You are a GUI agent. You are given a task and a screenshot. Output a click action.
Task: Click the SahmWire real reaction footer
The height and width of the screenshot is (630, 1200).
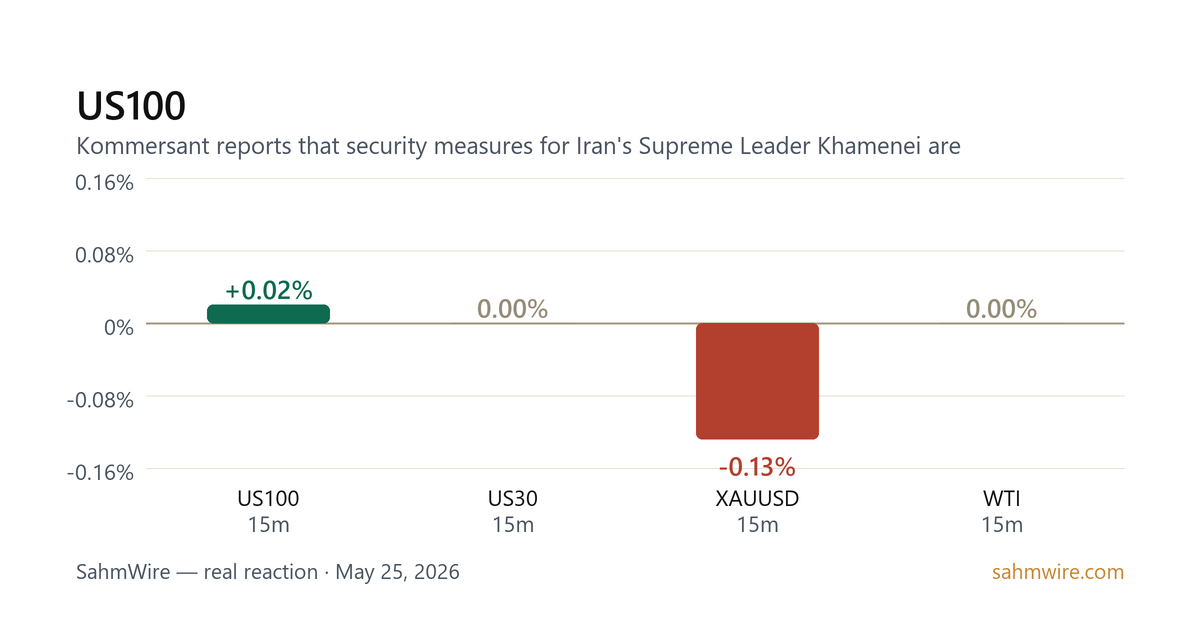point(268,573)
